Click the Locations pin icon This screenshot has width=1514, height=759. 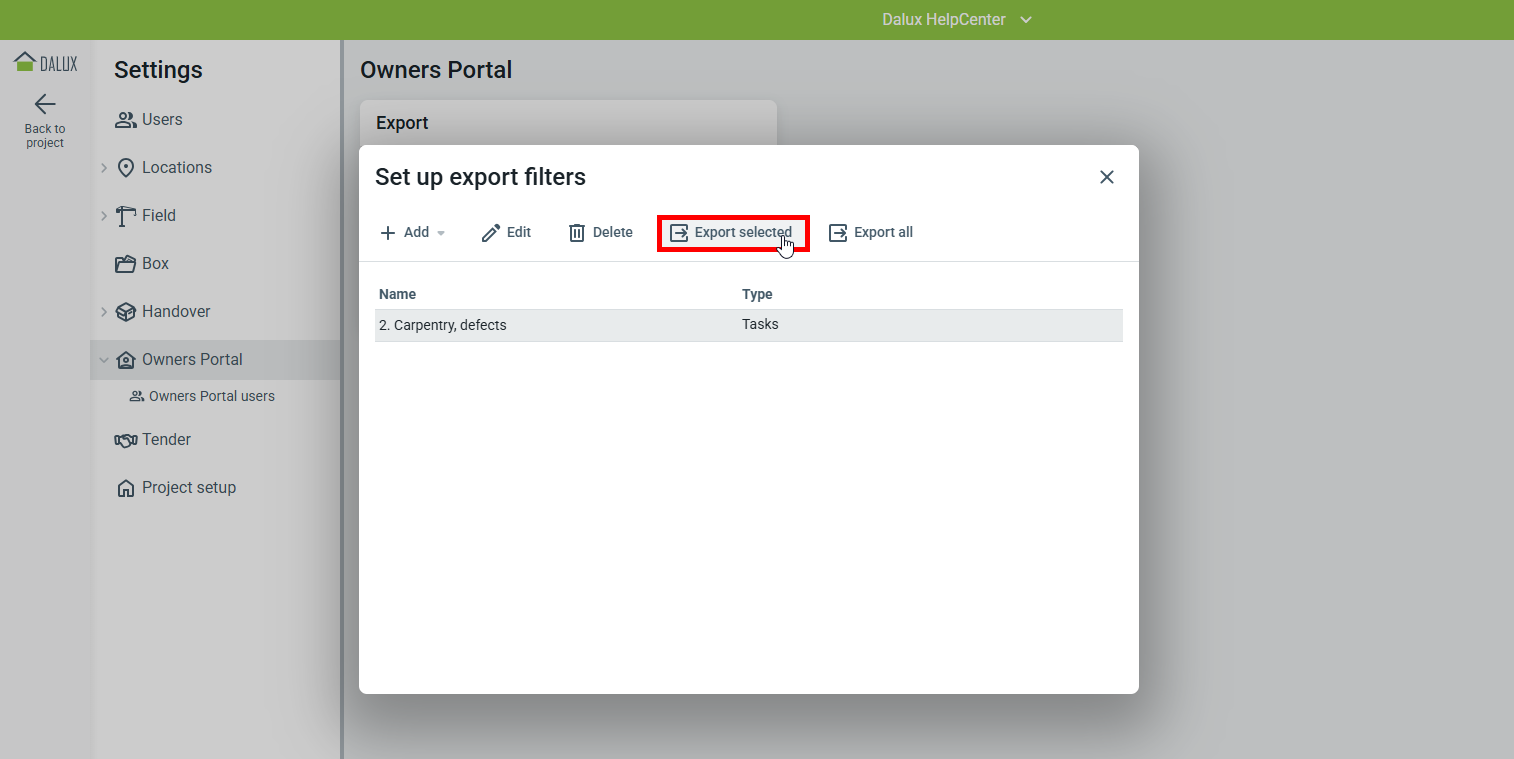tap(126, 168)
